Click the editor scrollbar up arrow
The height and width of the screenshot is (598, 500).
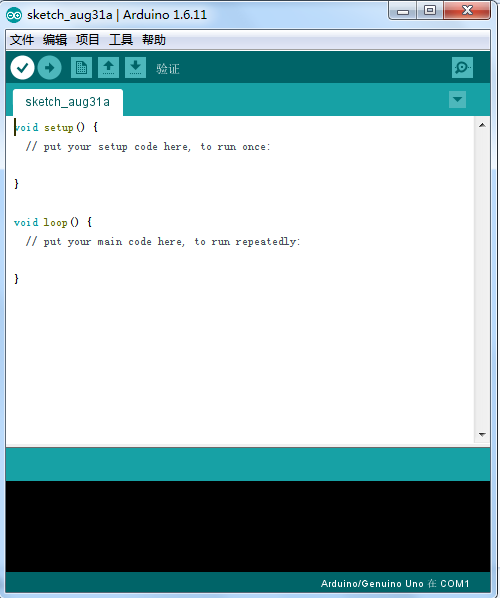482,125
